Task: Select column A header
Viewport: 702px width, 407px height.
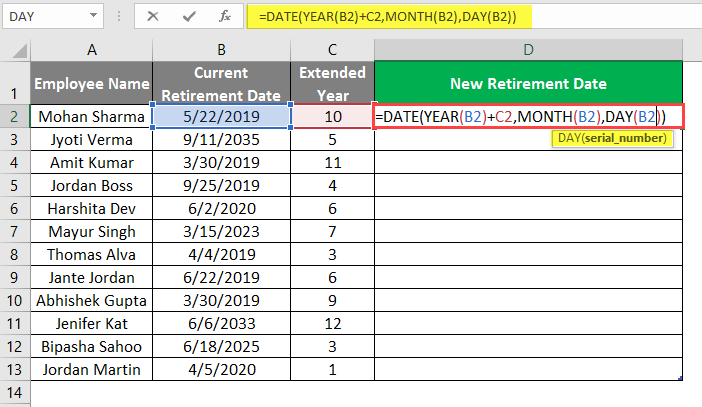Action: pos(91,50)
